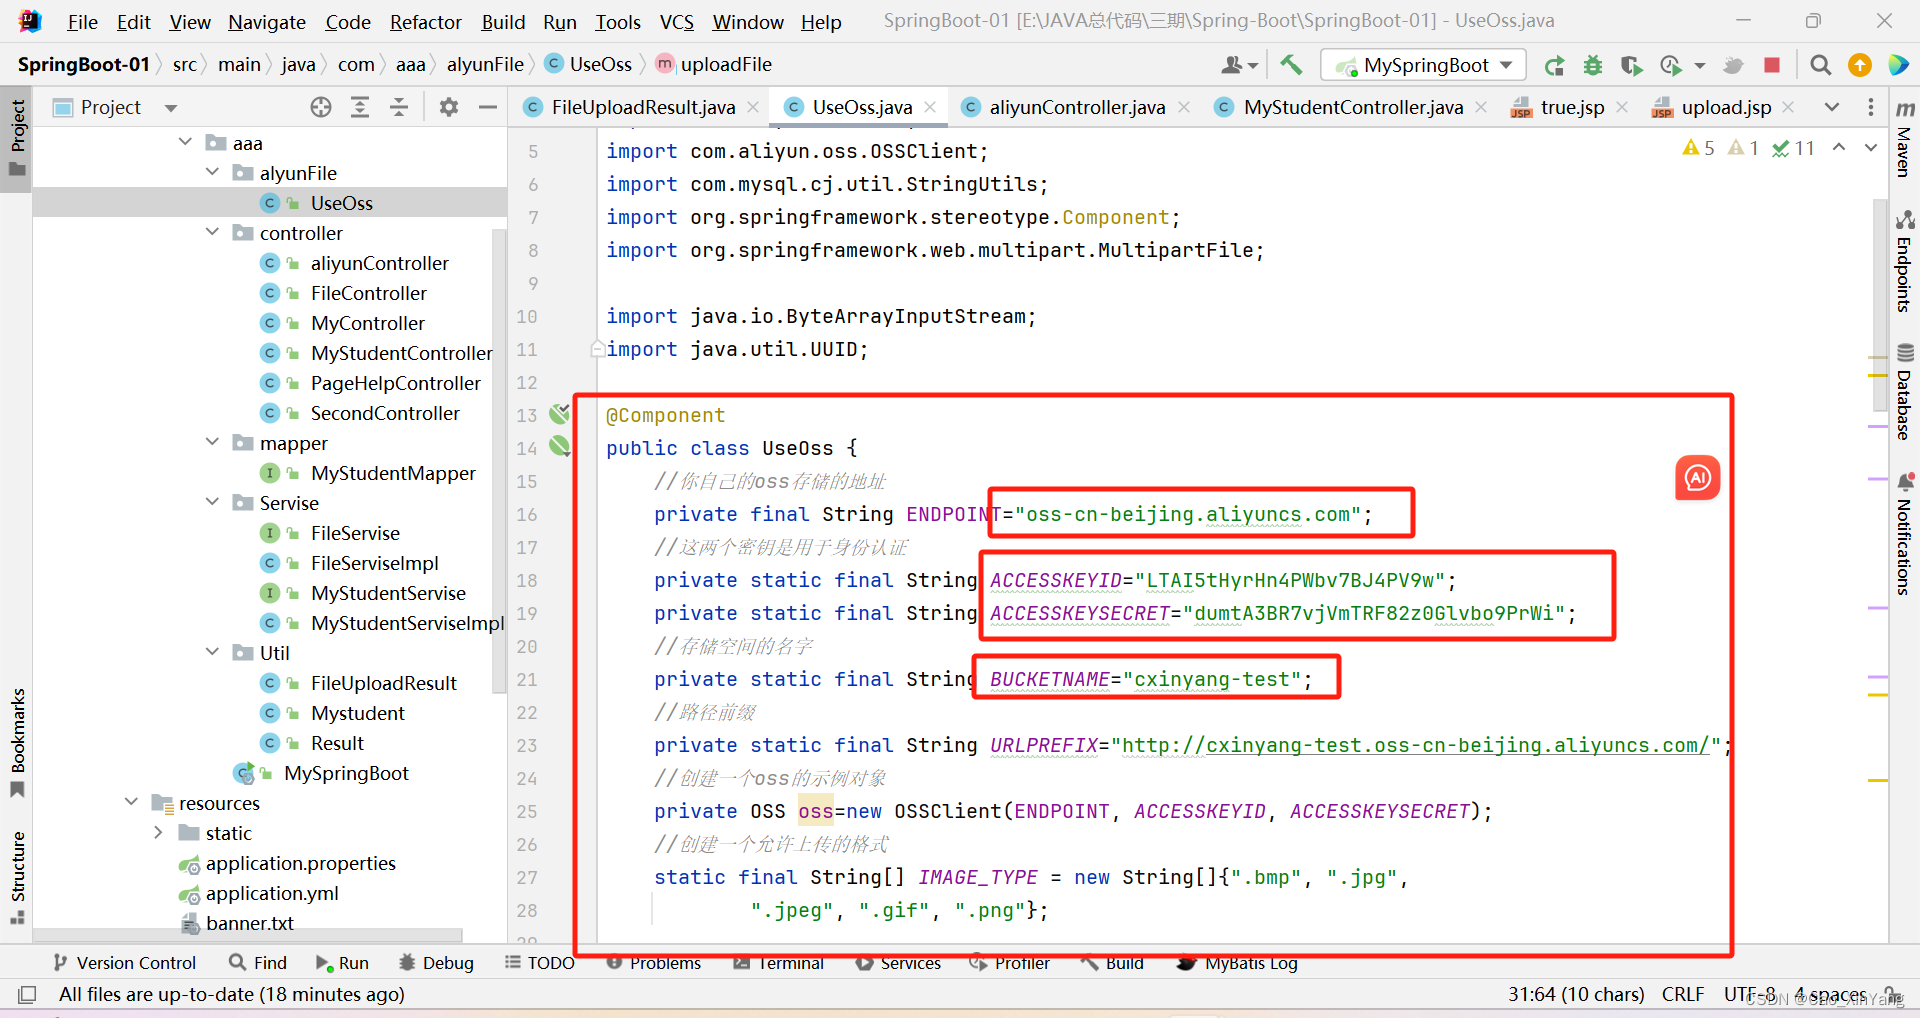
Task: Click the editor vertical scrollbar thumb
Action: tap(1879, 305)
